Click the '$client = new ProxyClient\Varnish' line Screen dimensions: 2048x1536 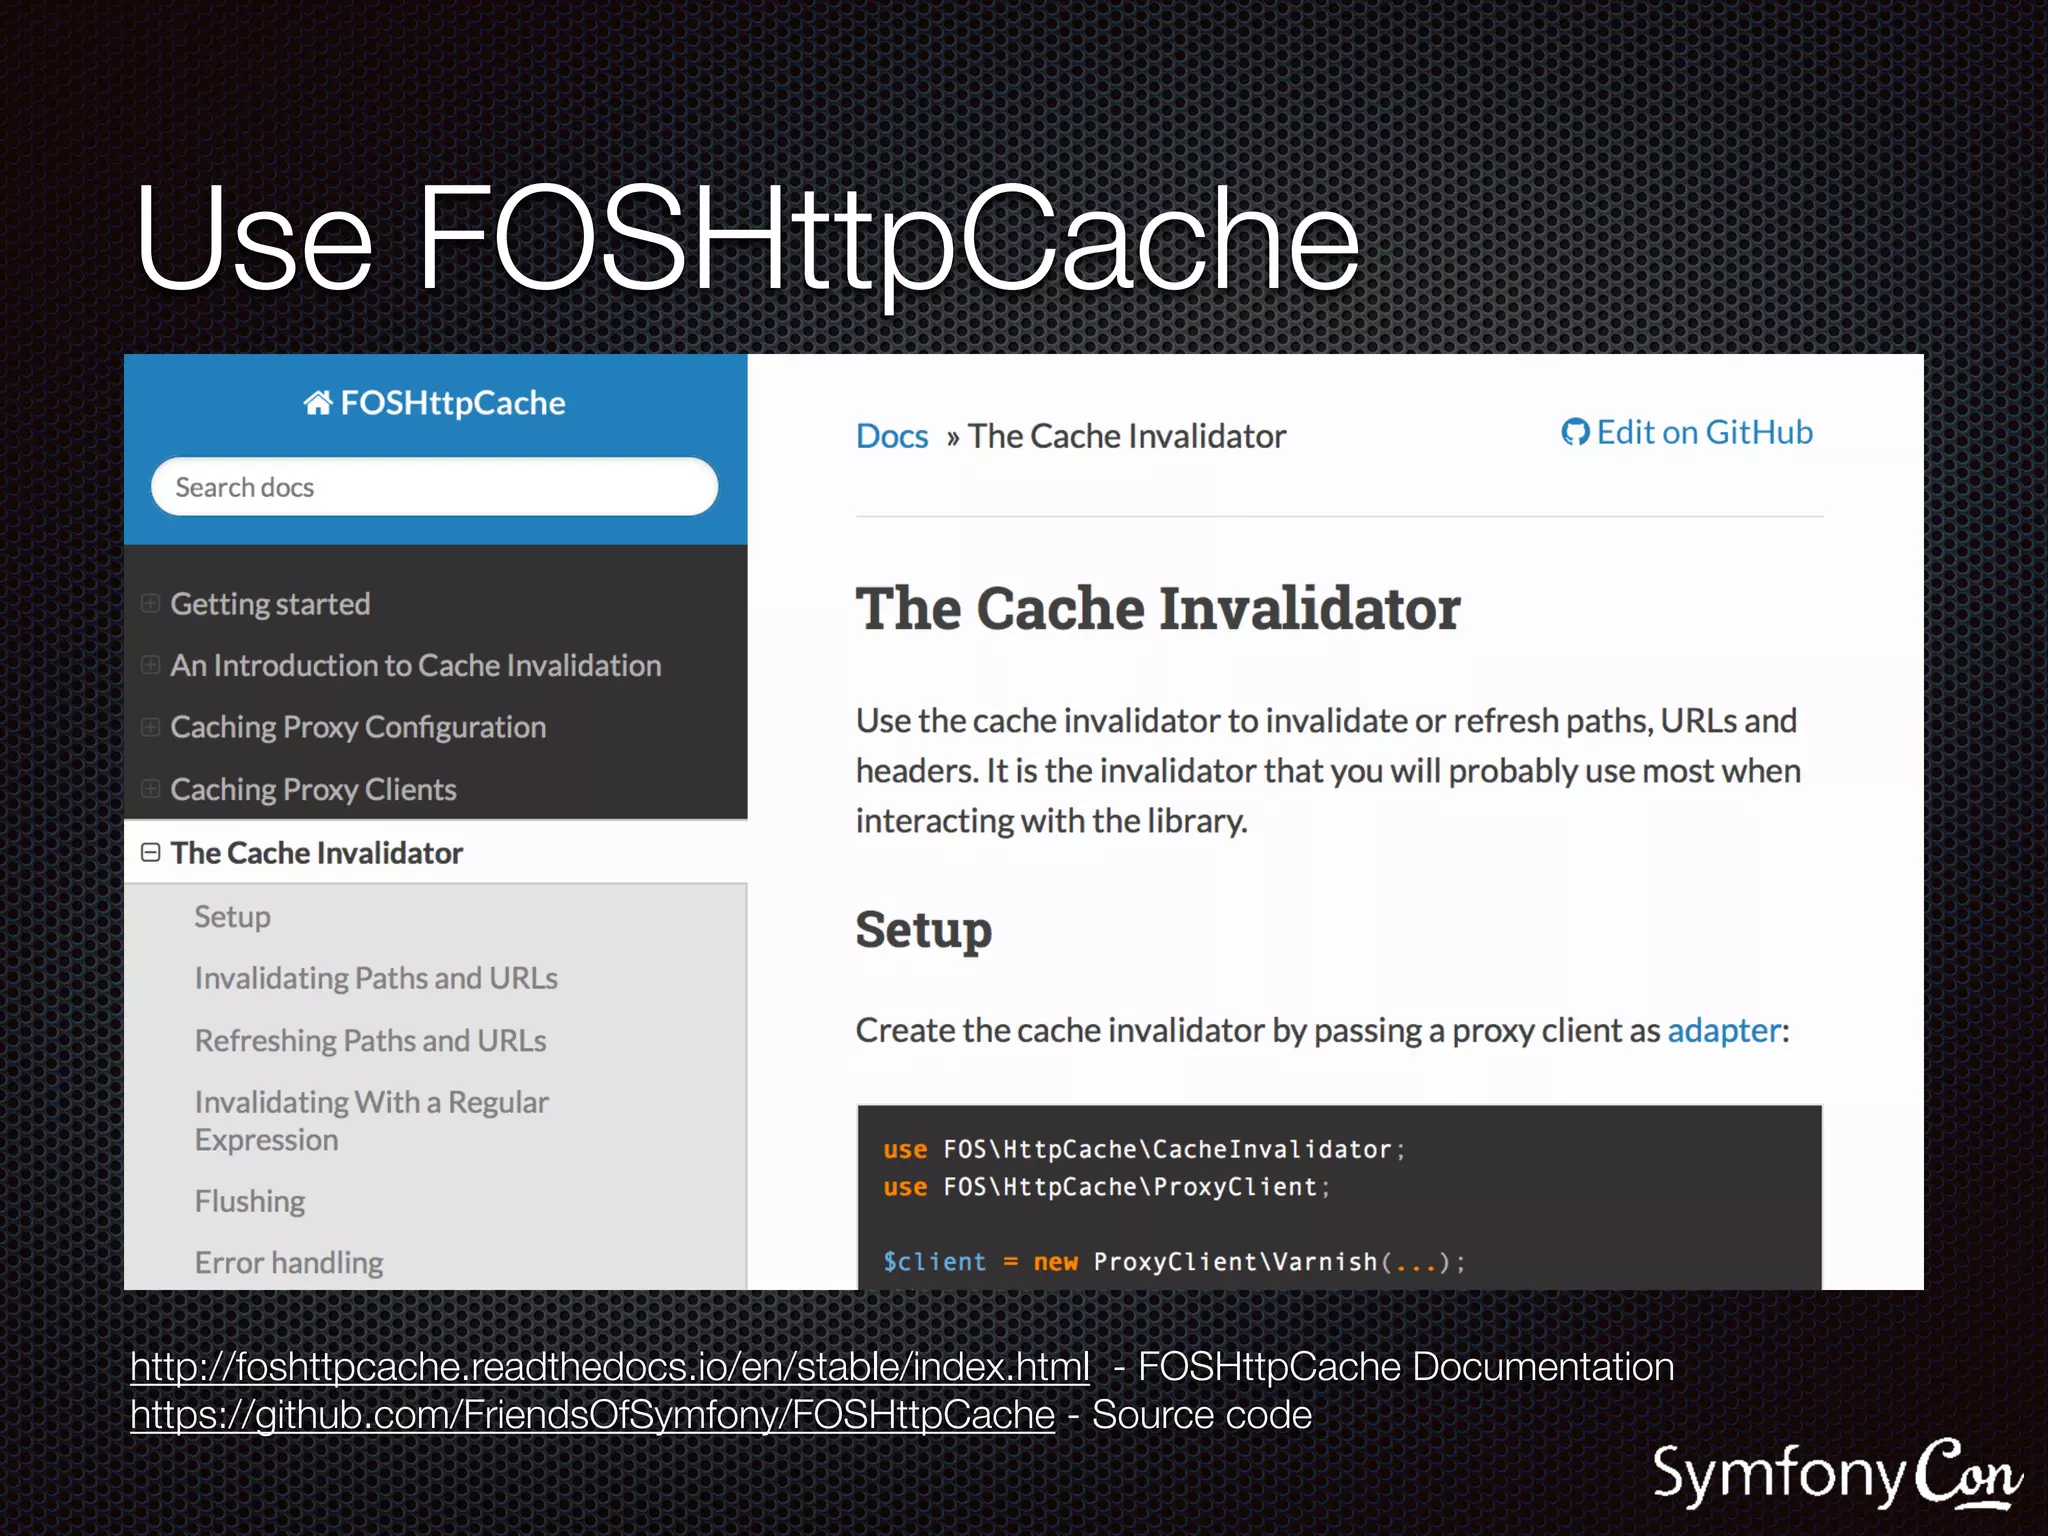coord(1174,1262)
